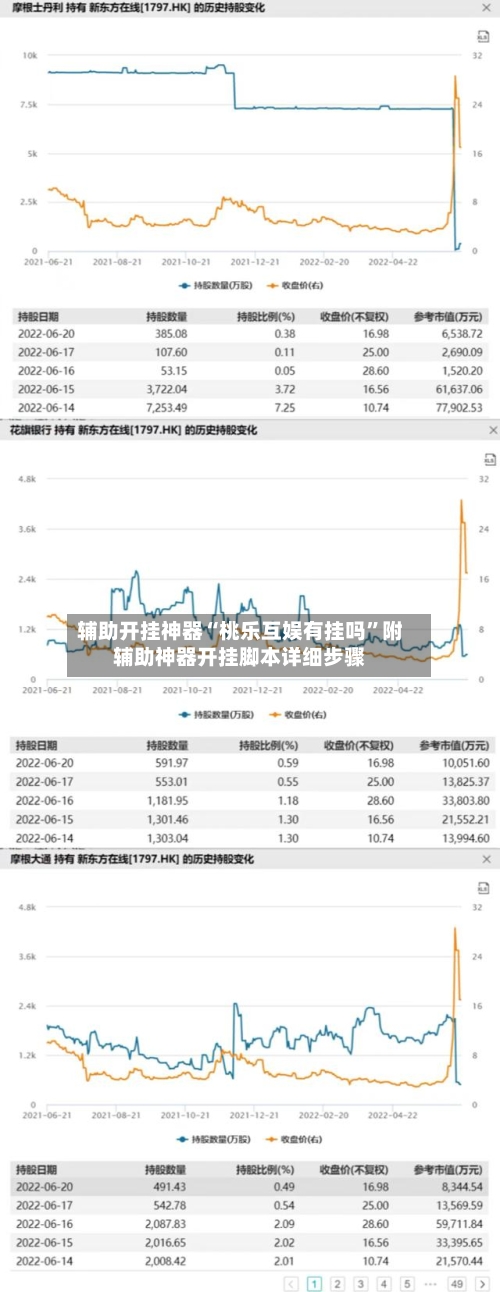This screenshot has width=500, height=1292.
Task: Click 持股数量 header in 摩根士丹利 table
Action: (x=166, y=316)
